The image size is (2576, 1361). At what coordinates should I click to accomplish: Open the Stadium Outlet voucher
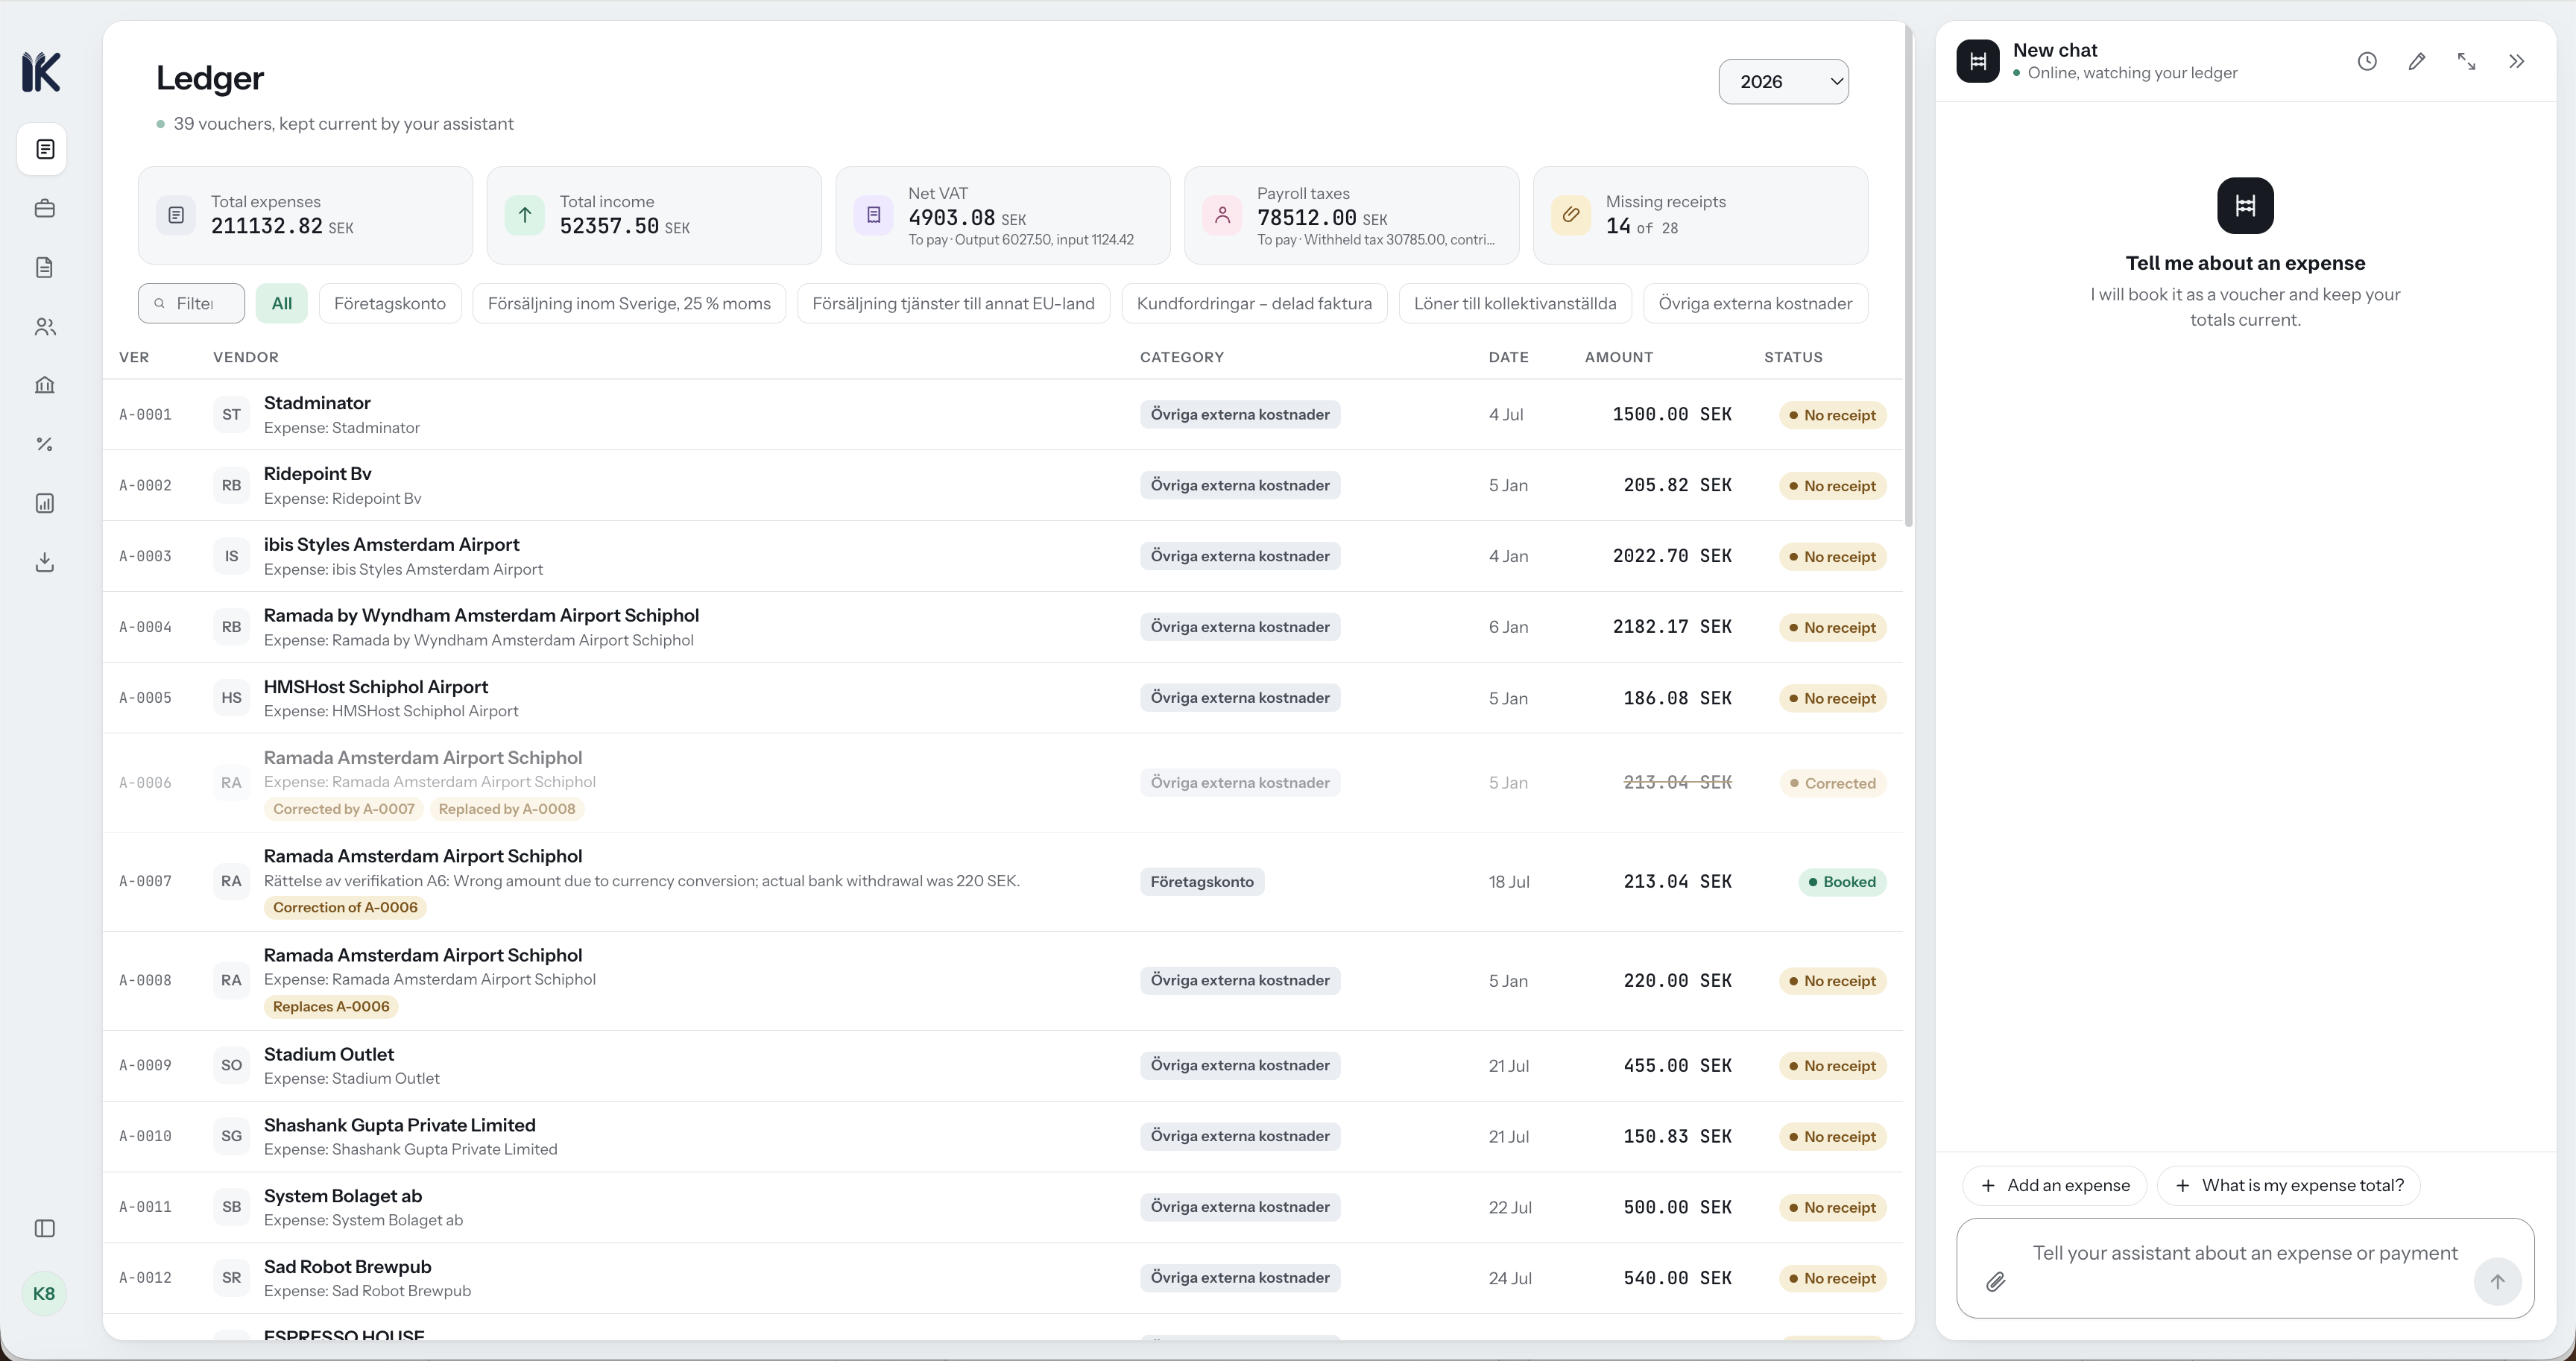point(1002,1065)
